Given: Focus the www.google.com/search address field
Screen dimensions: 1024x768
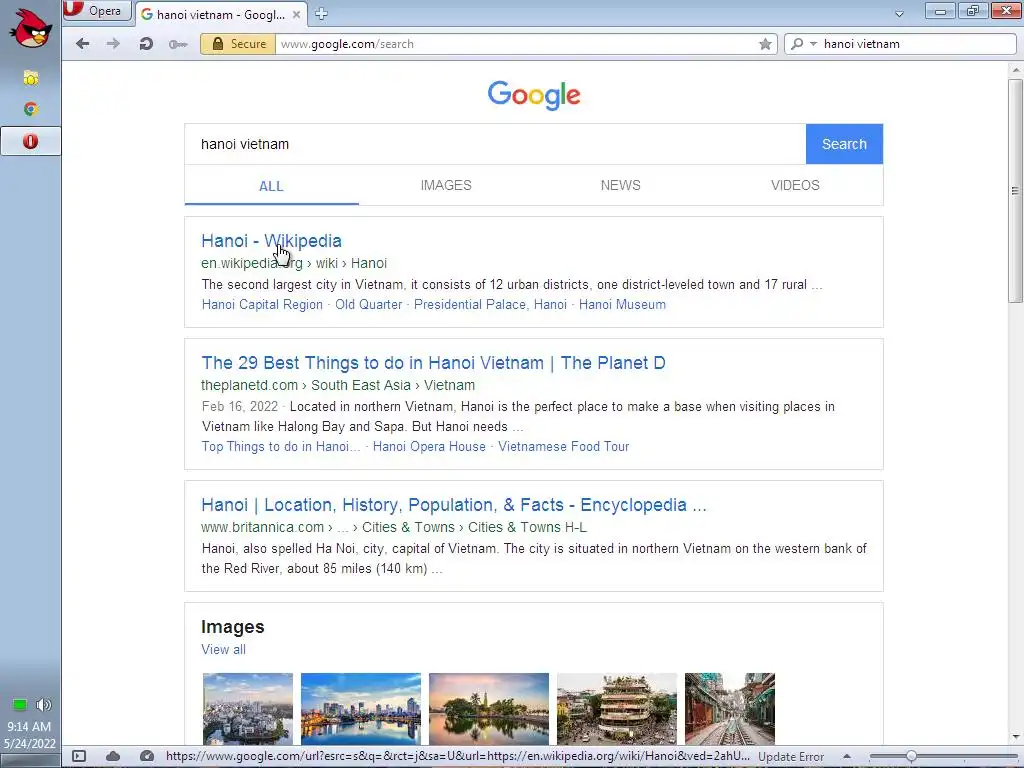Looking at the screenshot, I should [x=516, y=44].
